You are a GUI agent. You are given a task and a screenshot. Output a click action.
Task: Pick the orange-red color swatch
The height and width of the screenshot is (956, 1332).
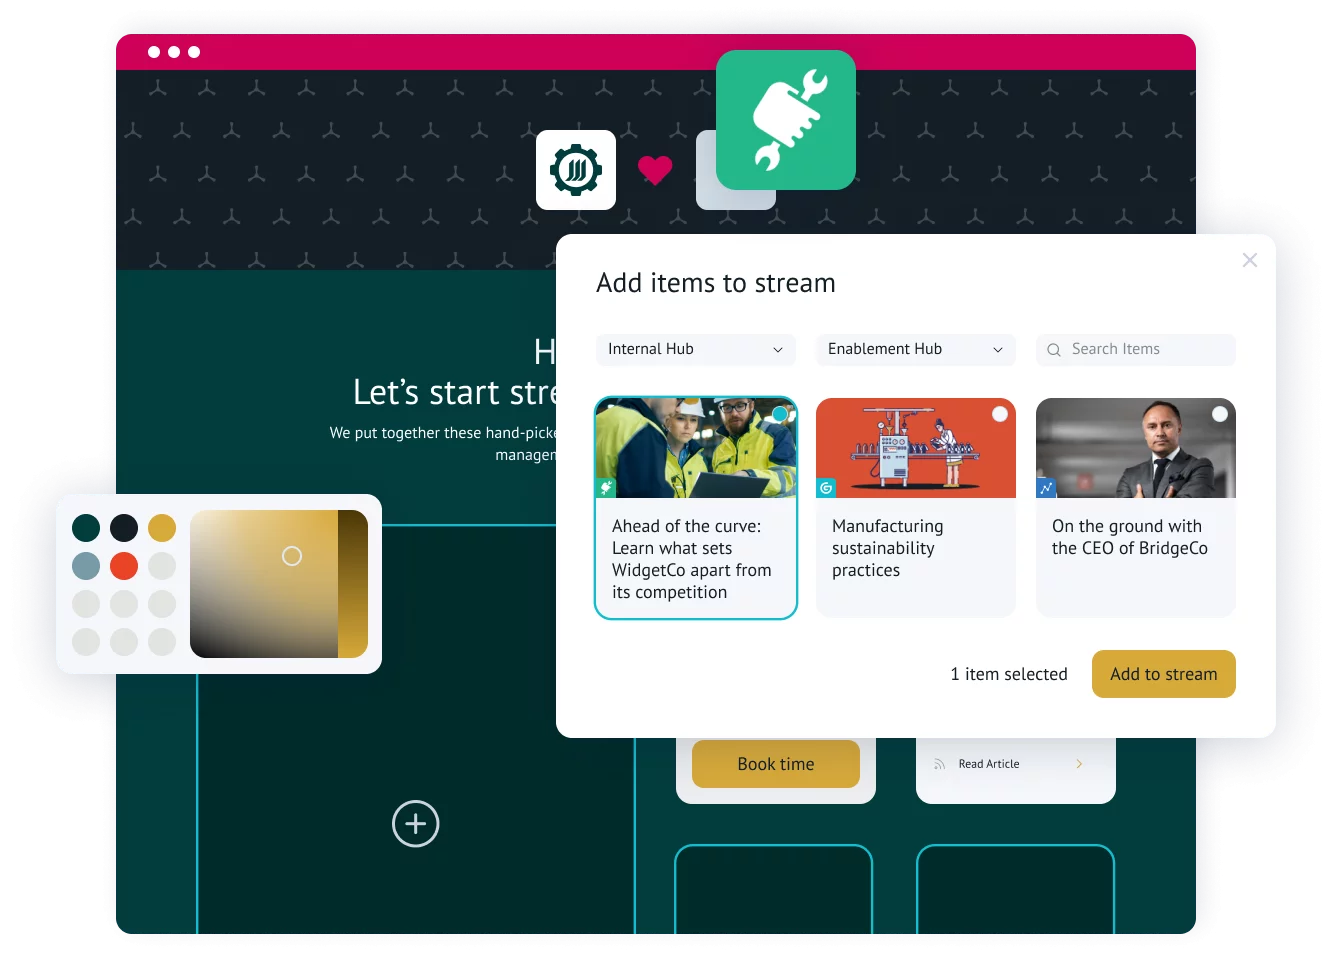point(124,566)
